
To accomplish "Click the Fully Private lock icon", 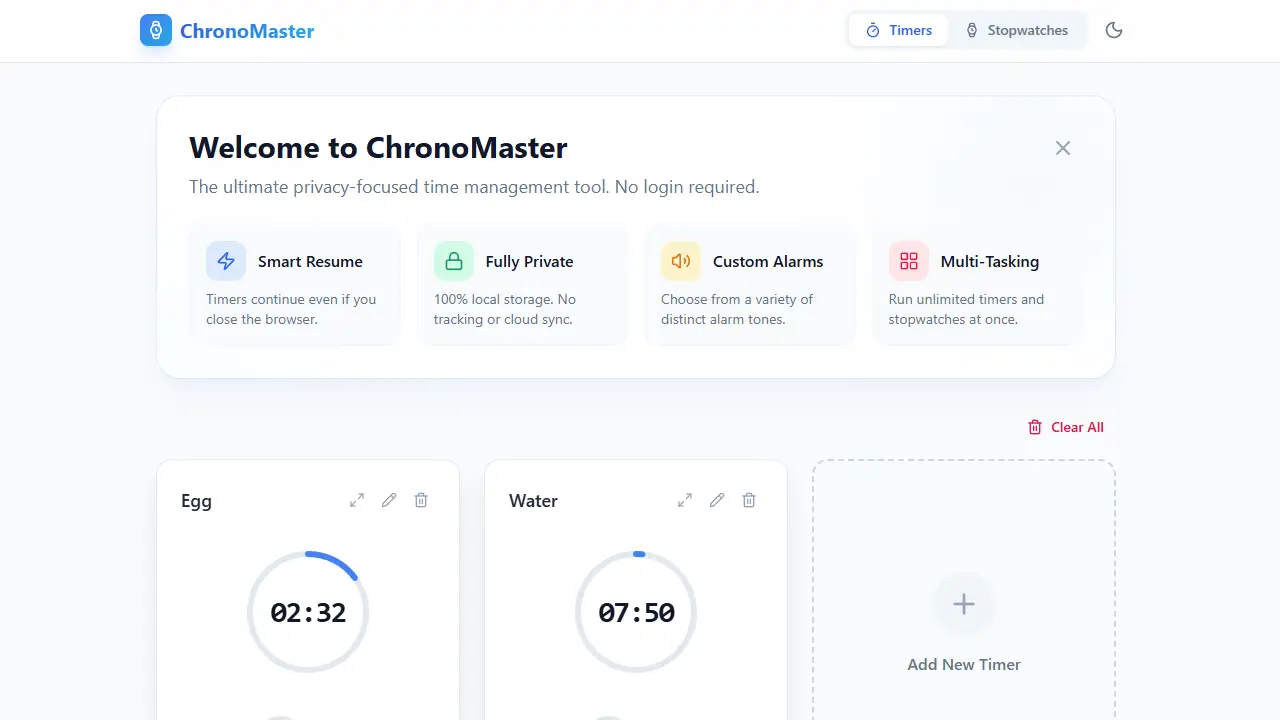I will click(x=454, y=261).
